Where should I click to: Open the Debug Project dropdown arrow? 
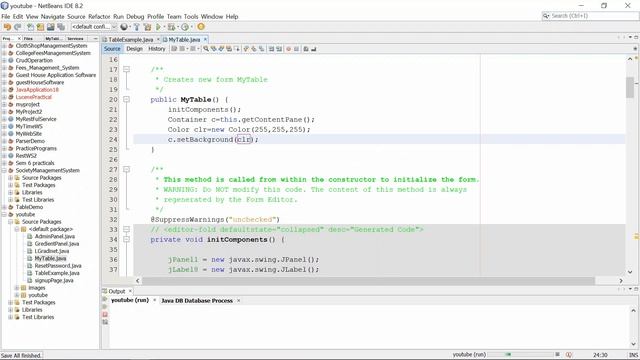point(178,27)
